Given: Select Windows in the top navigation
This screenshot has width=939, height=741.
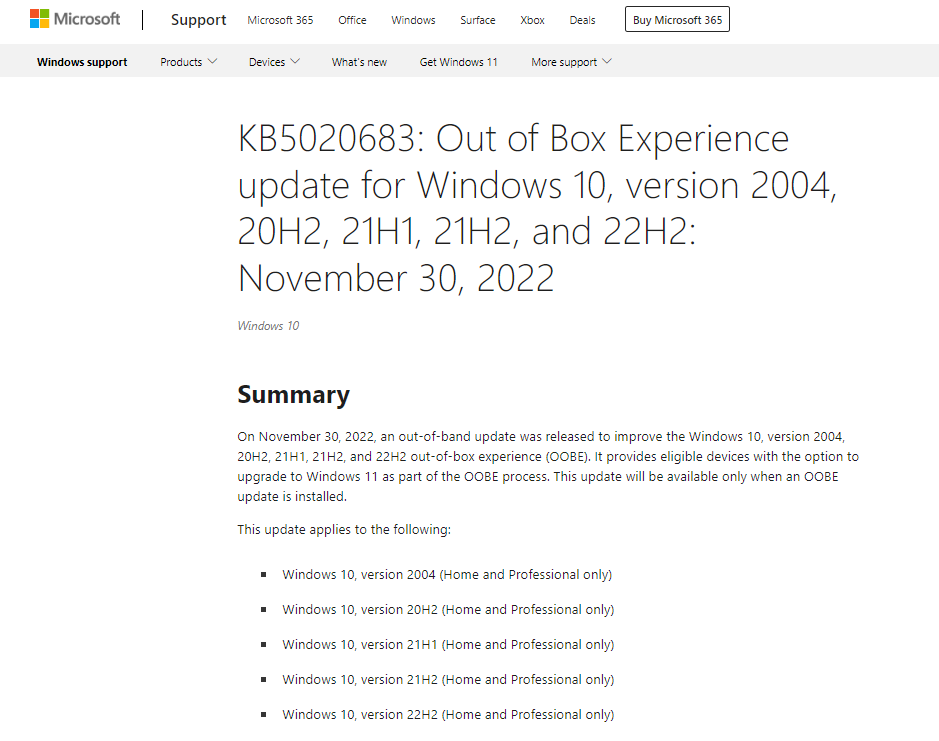Looking at the screenshot, I should pyautogui.click(x=413, y=20).
